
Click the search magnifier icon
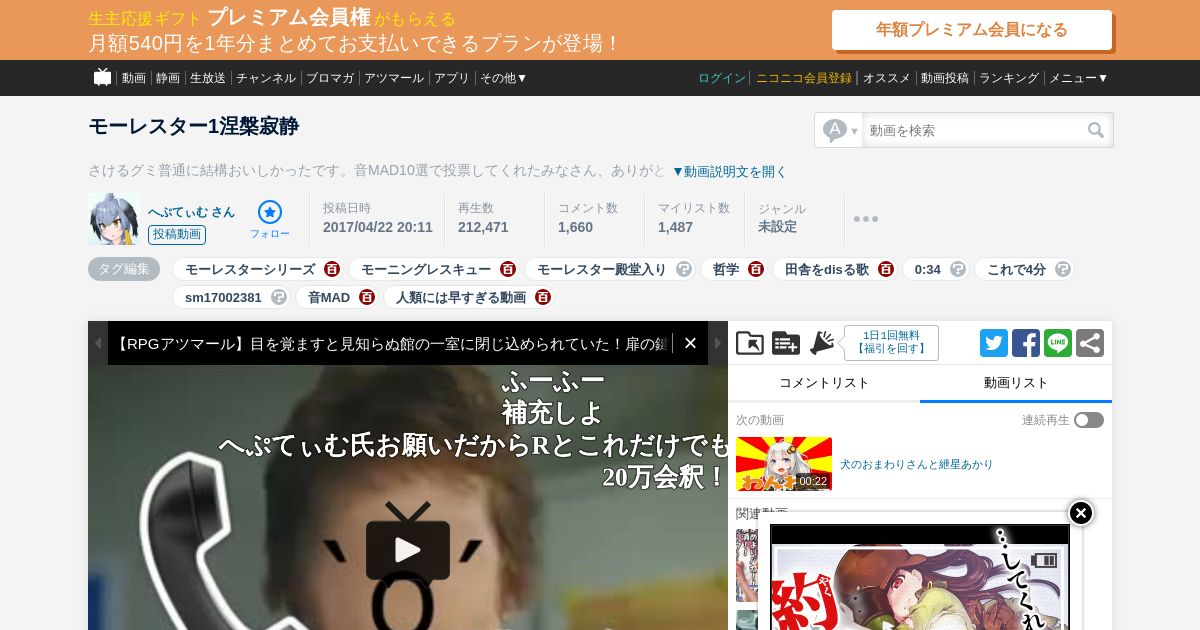1096,130
